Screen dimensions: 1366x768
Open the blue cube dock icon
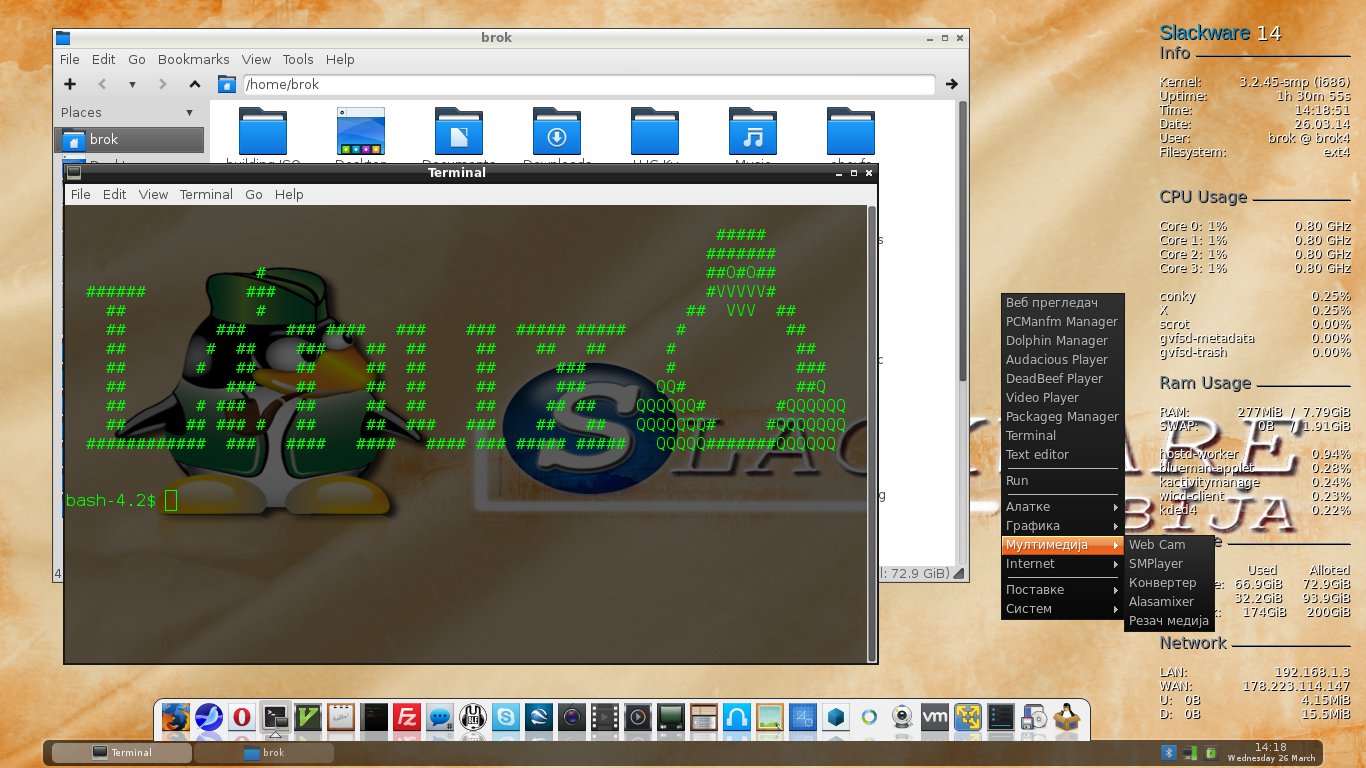pos(836,717)
